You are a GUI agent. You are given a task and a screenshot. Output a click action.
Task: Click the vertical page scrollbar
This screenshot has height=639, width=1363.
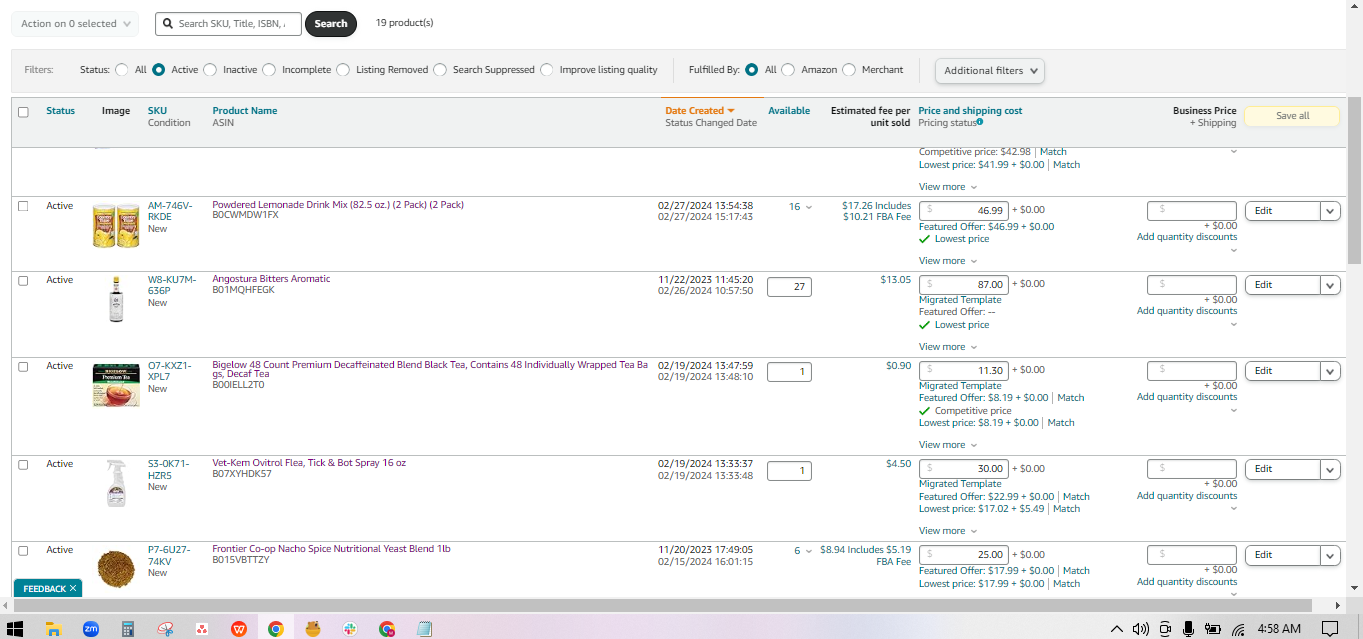(x=1355, y=180)
